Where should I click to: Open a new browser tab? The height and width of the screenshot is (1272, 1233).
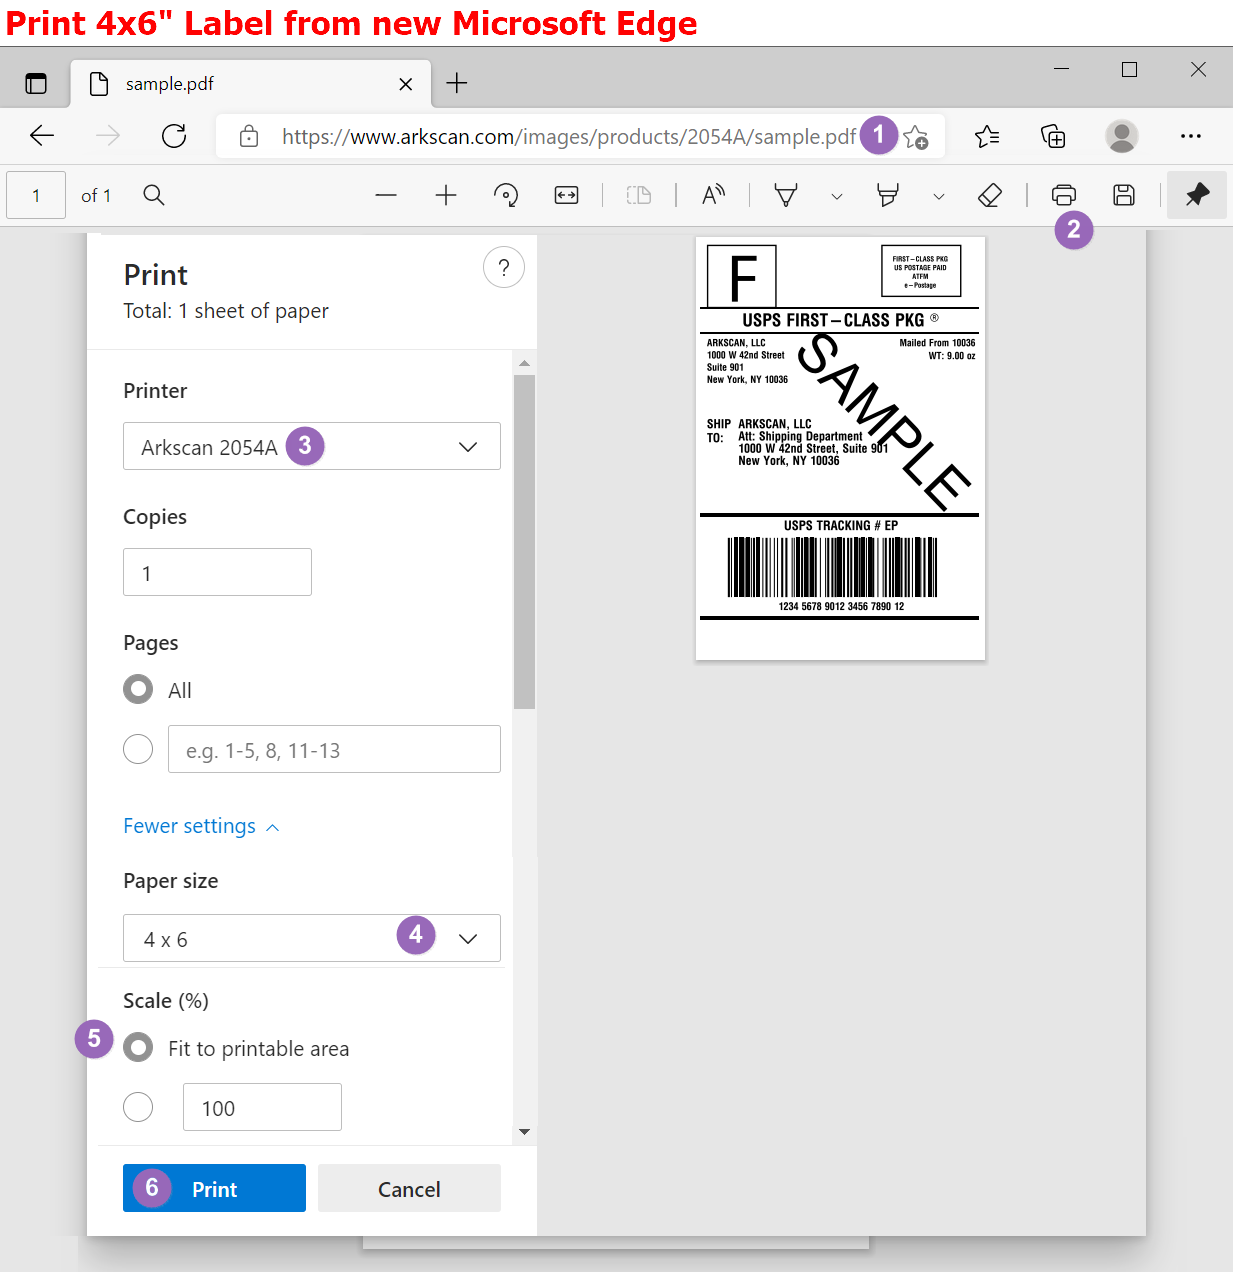pyautogui.click(x=457, y=83)
